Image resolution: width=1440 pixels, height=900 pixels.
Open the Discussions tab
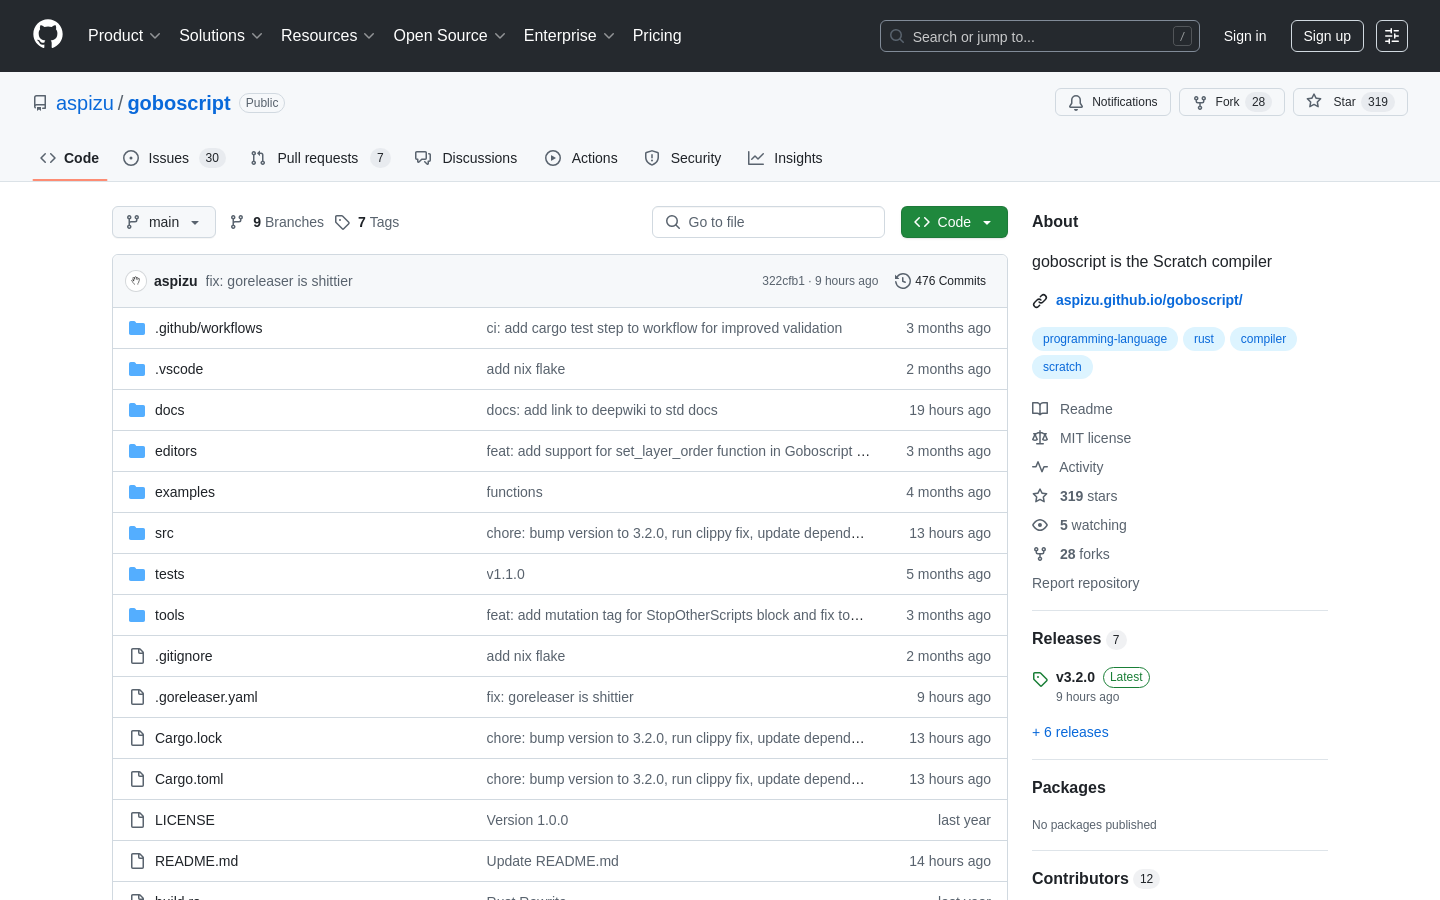(x=466, y=158)
